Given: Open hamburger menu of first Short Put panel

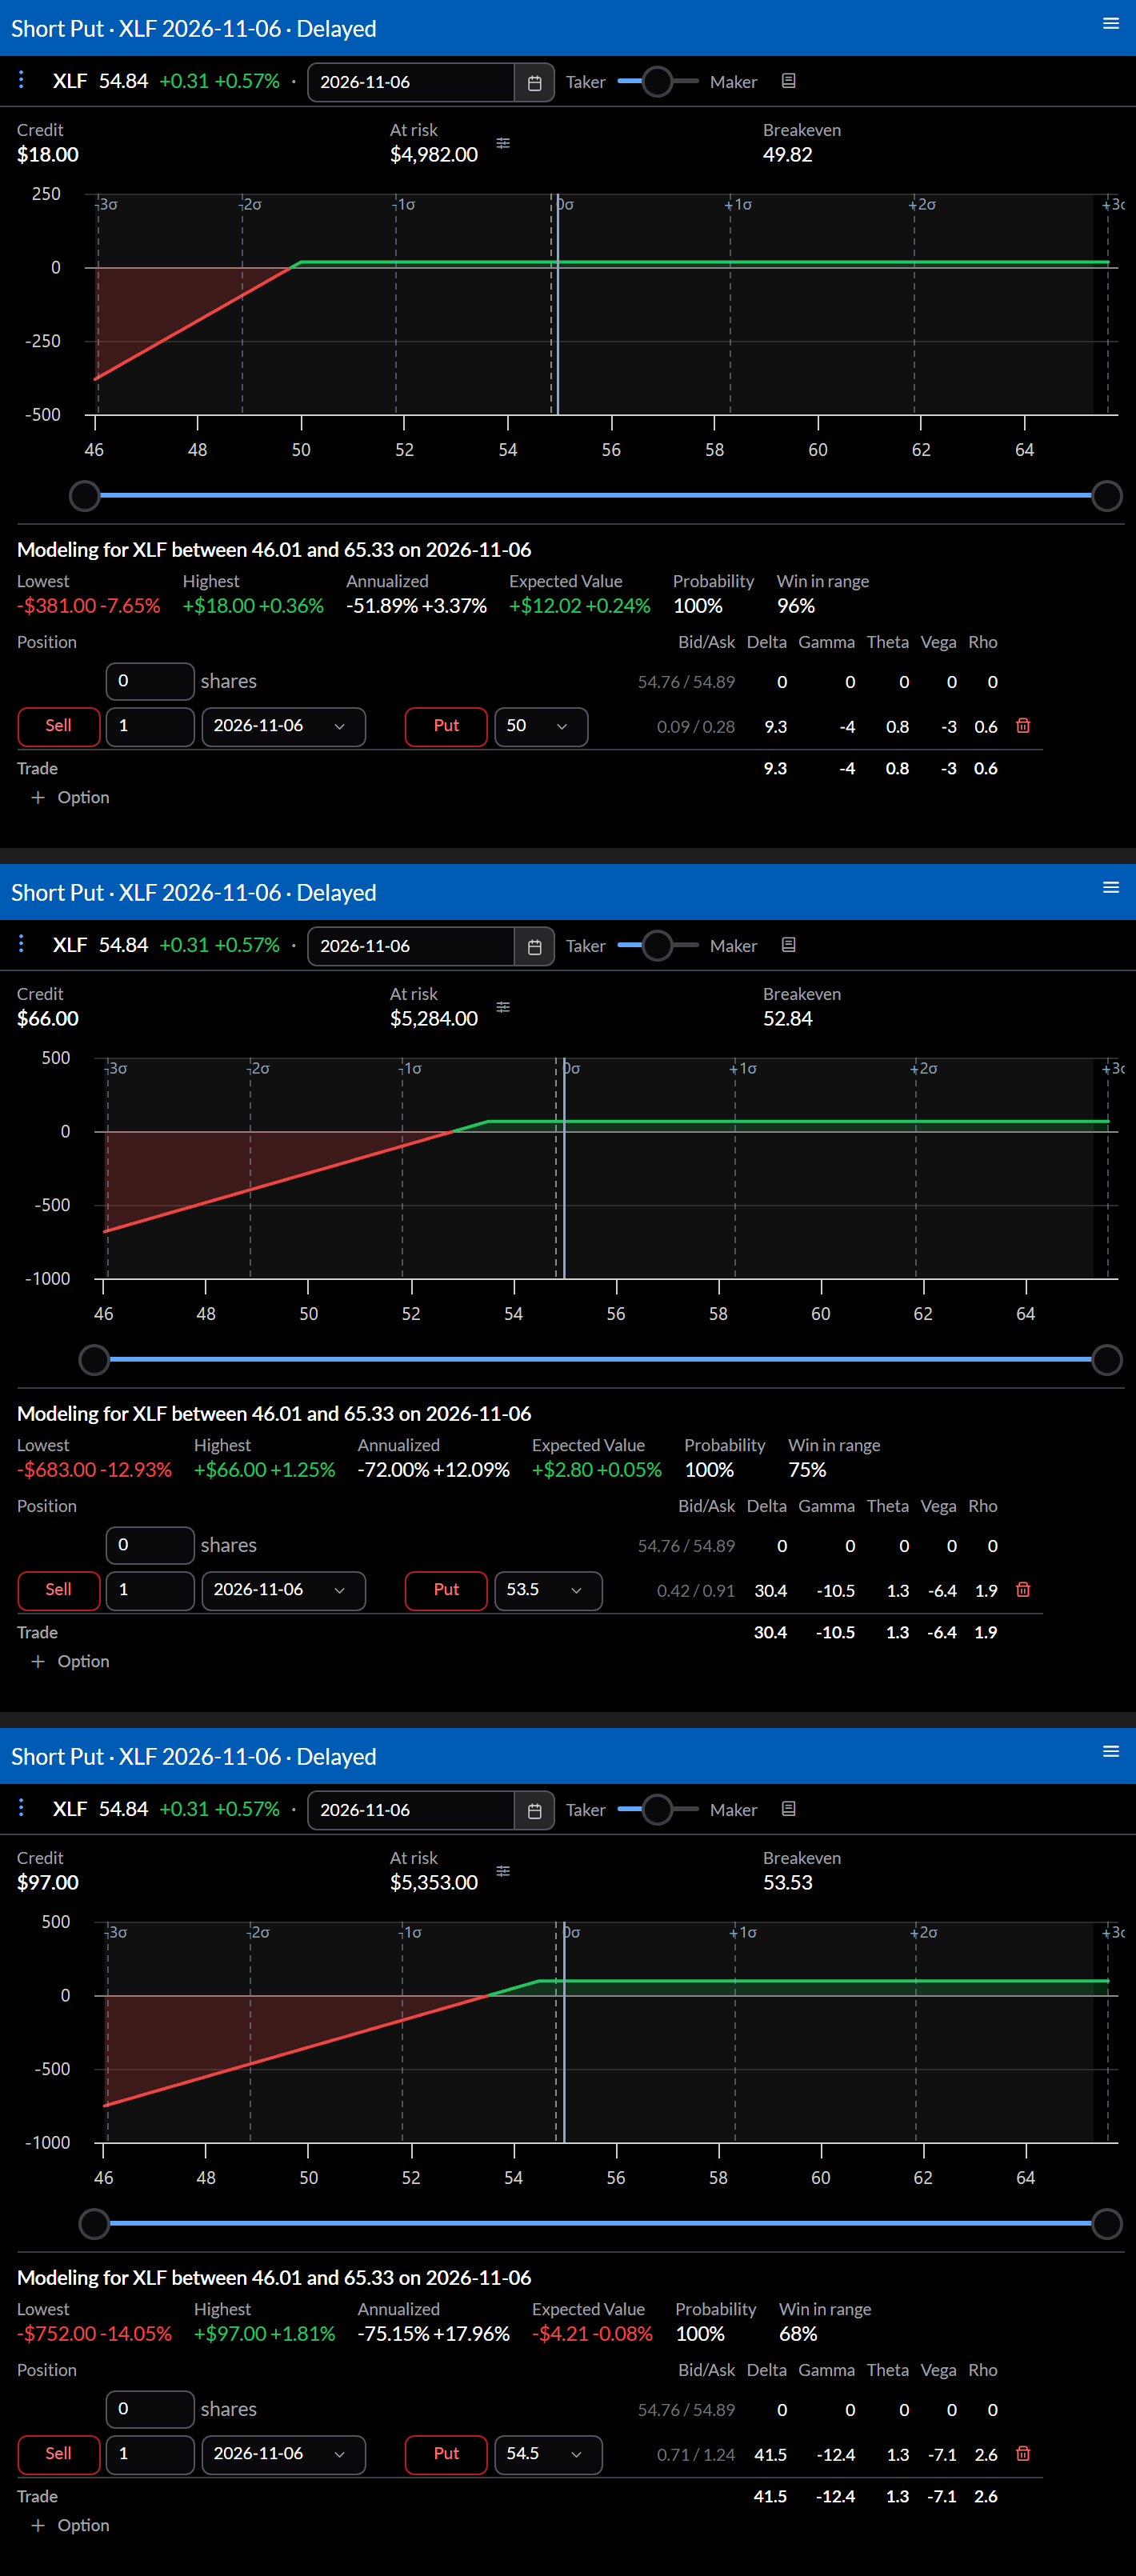Looking at the screenshot, I should [1110, 24].
